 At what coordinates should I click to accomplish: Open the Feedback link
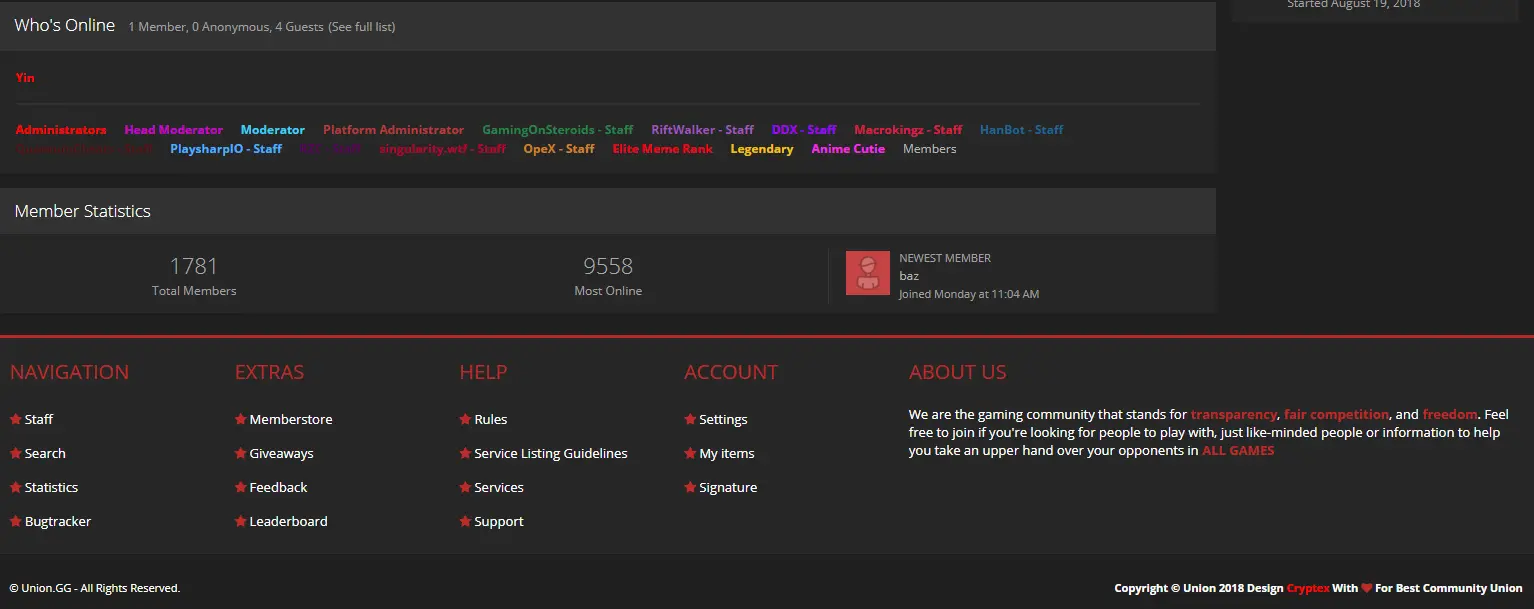tap(279, 487)
